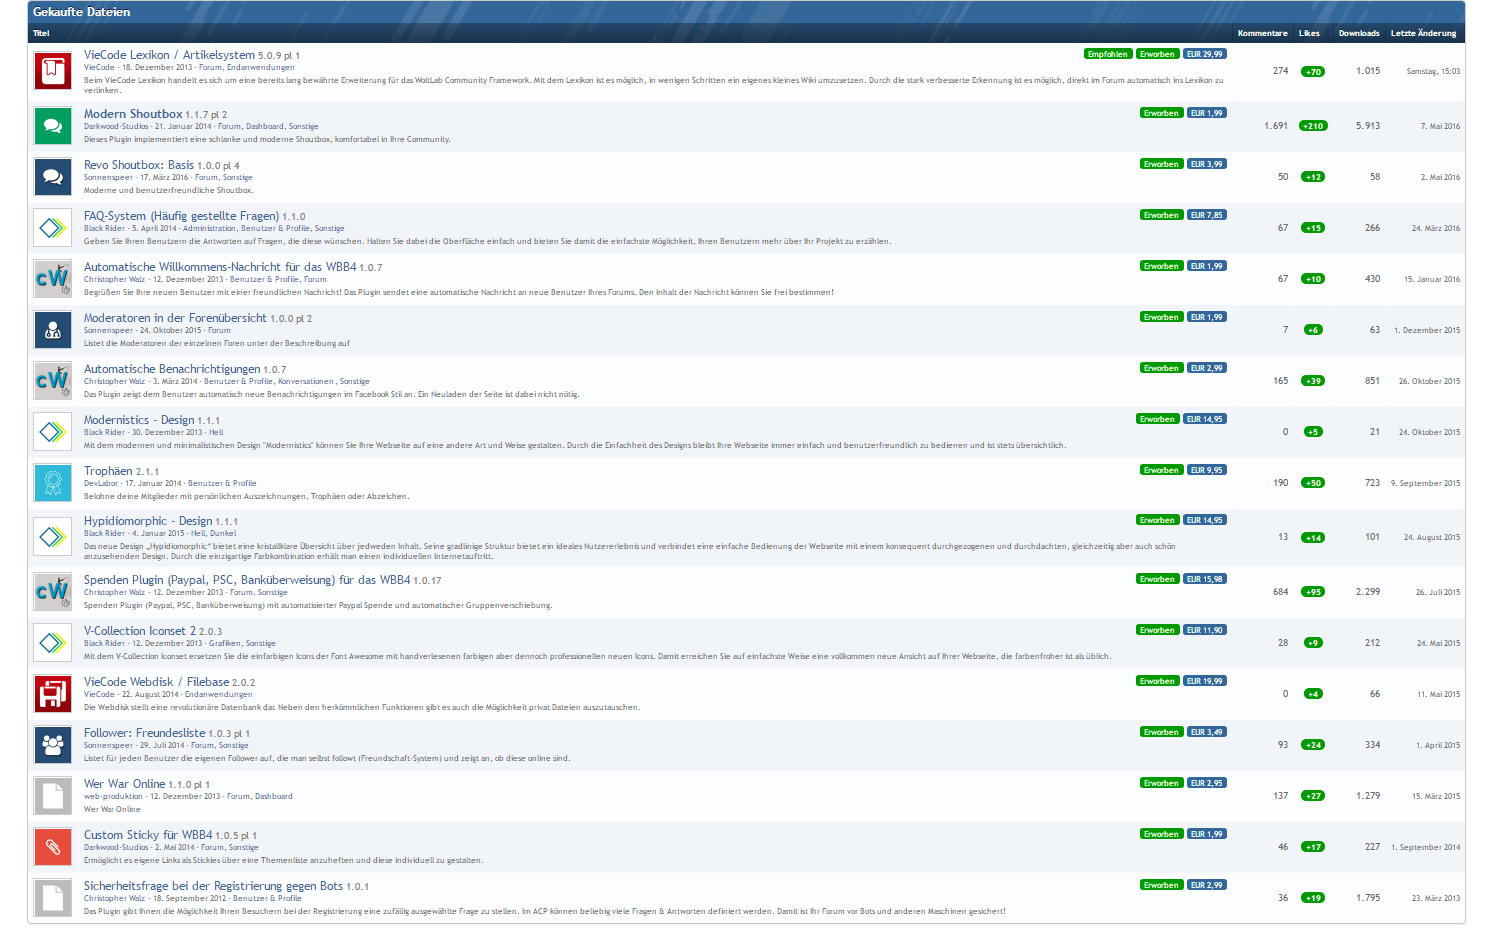Viewport: 1492px width, 932px height.
Task: Click the Wer War Online blank file icon
Action: click(x=53, y=796)
